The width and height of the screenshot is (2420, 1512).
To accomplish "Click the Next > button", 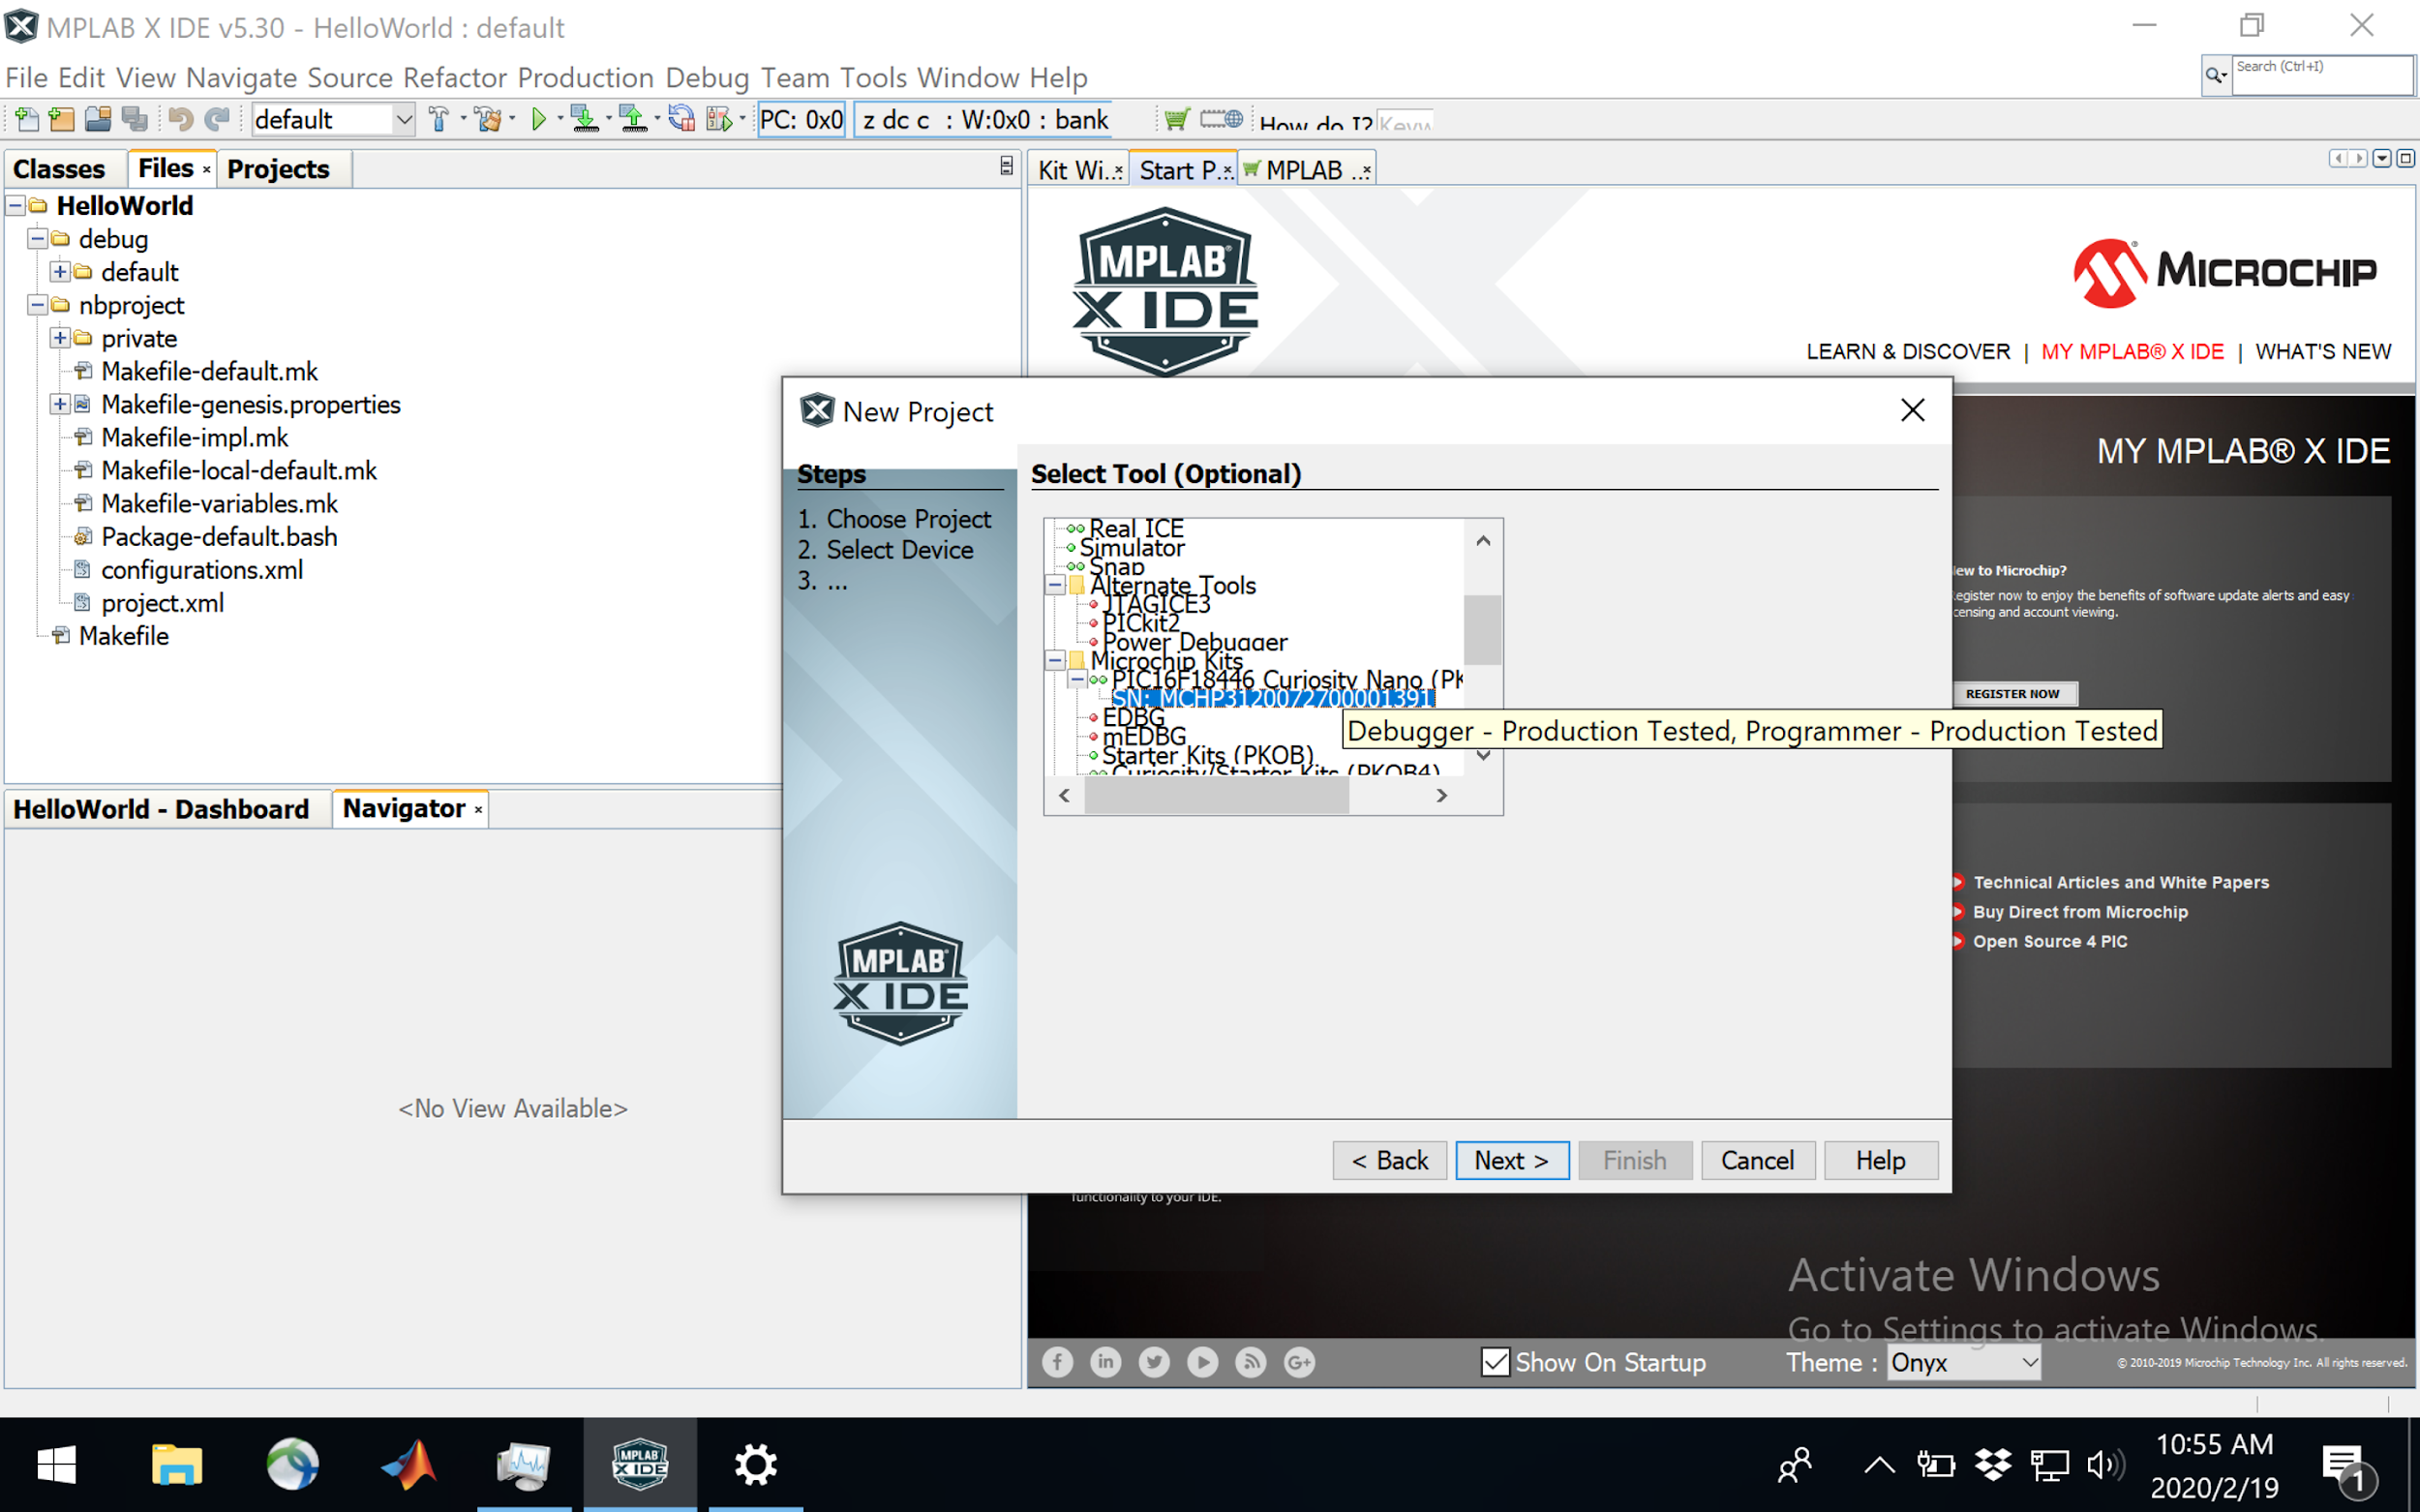I will click(x=1512, y=1160).
